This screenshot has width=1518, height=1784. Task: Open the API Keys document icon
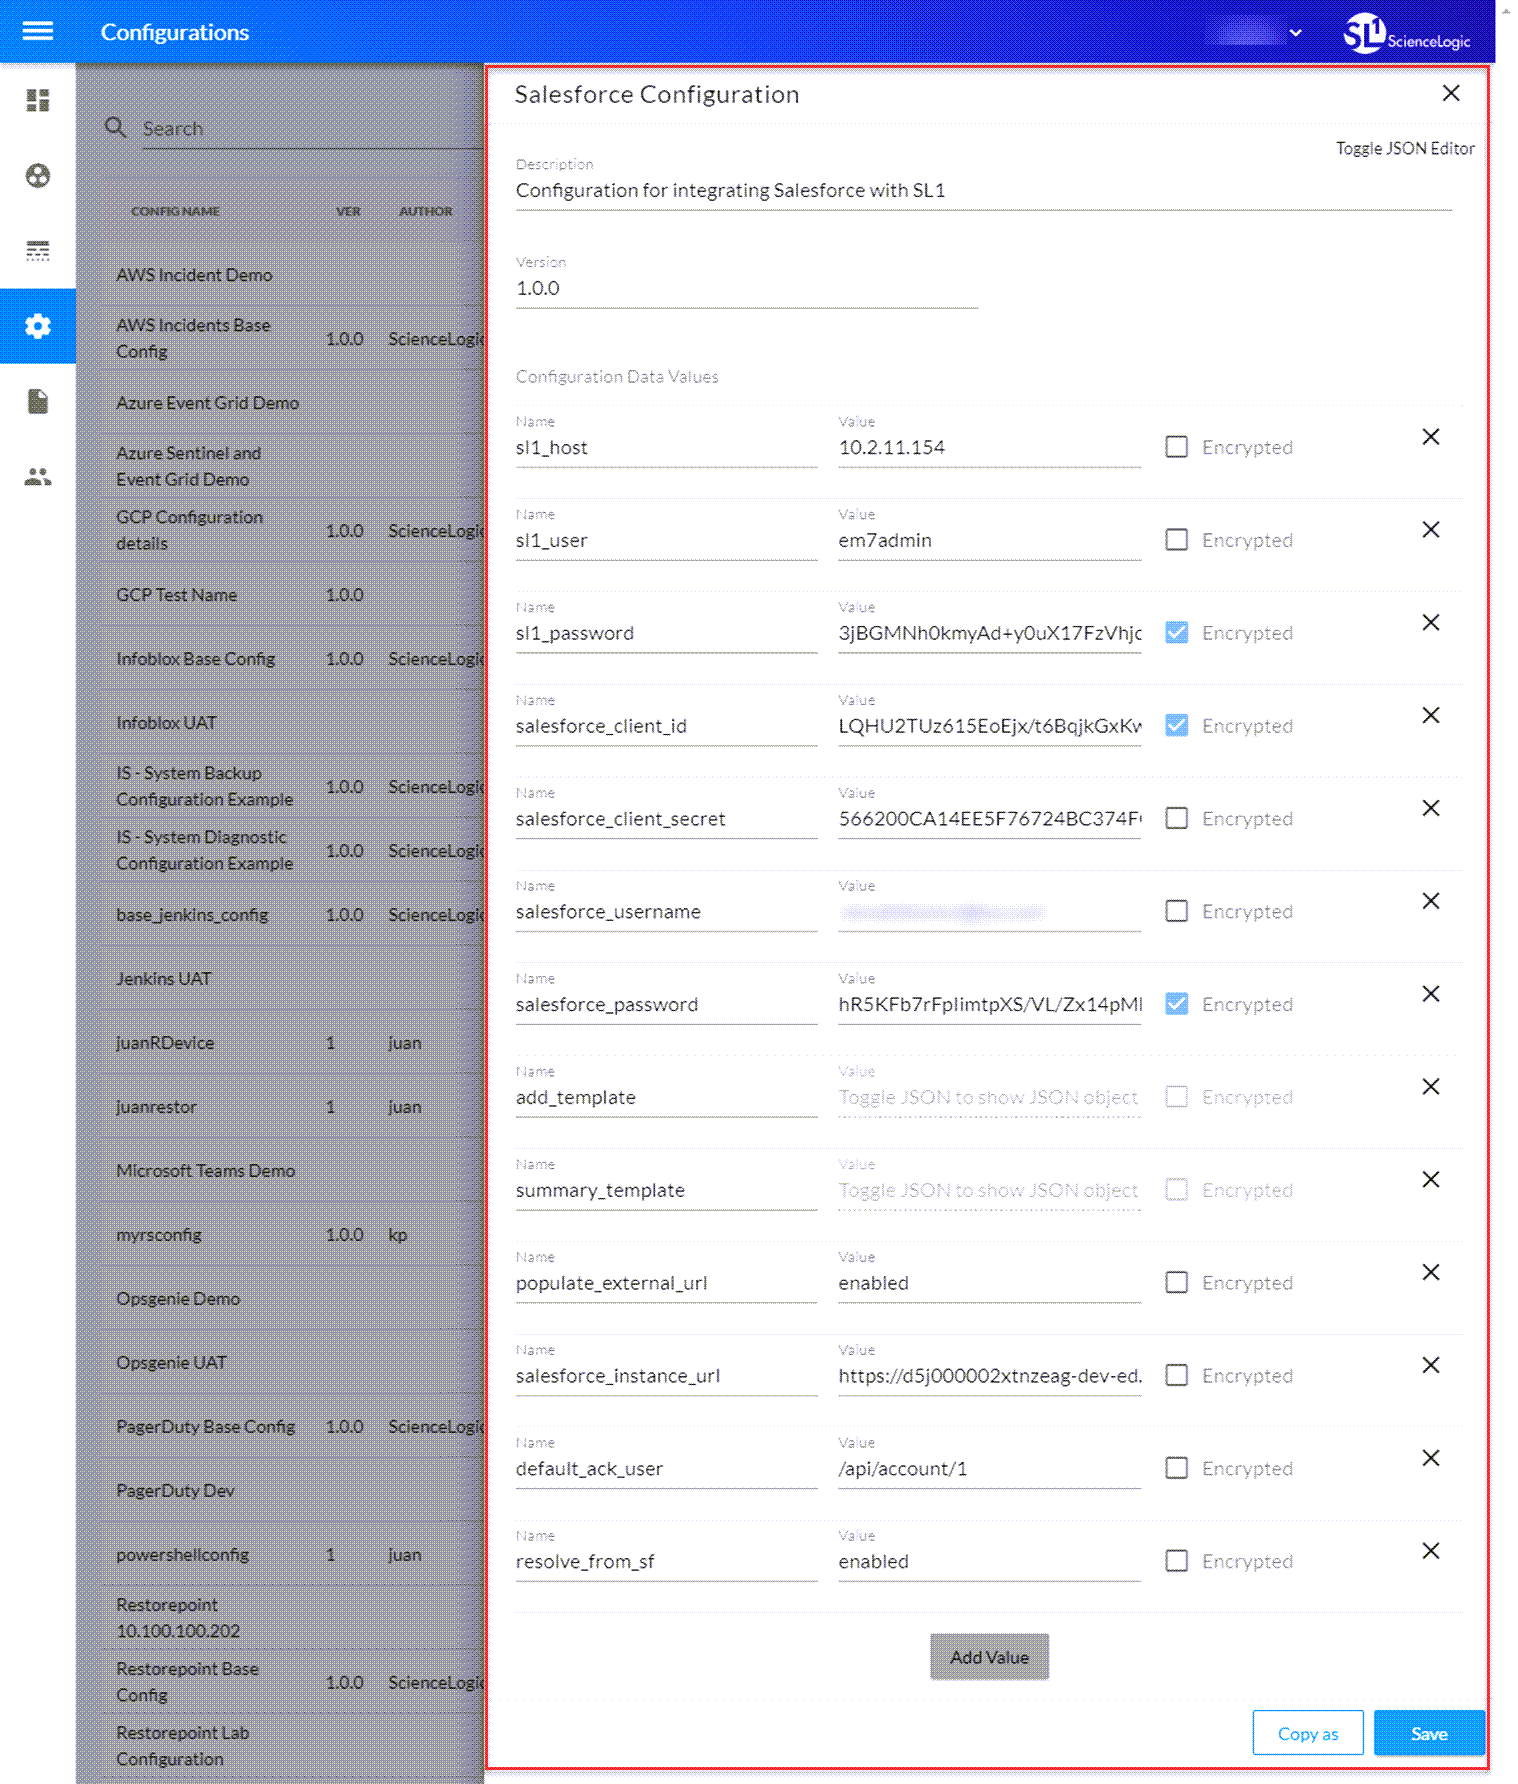(x=38, y=402)
